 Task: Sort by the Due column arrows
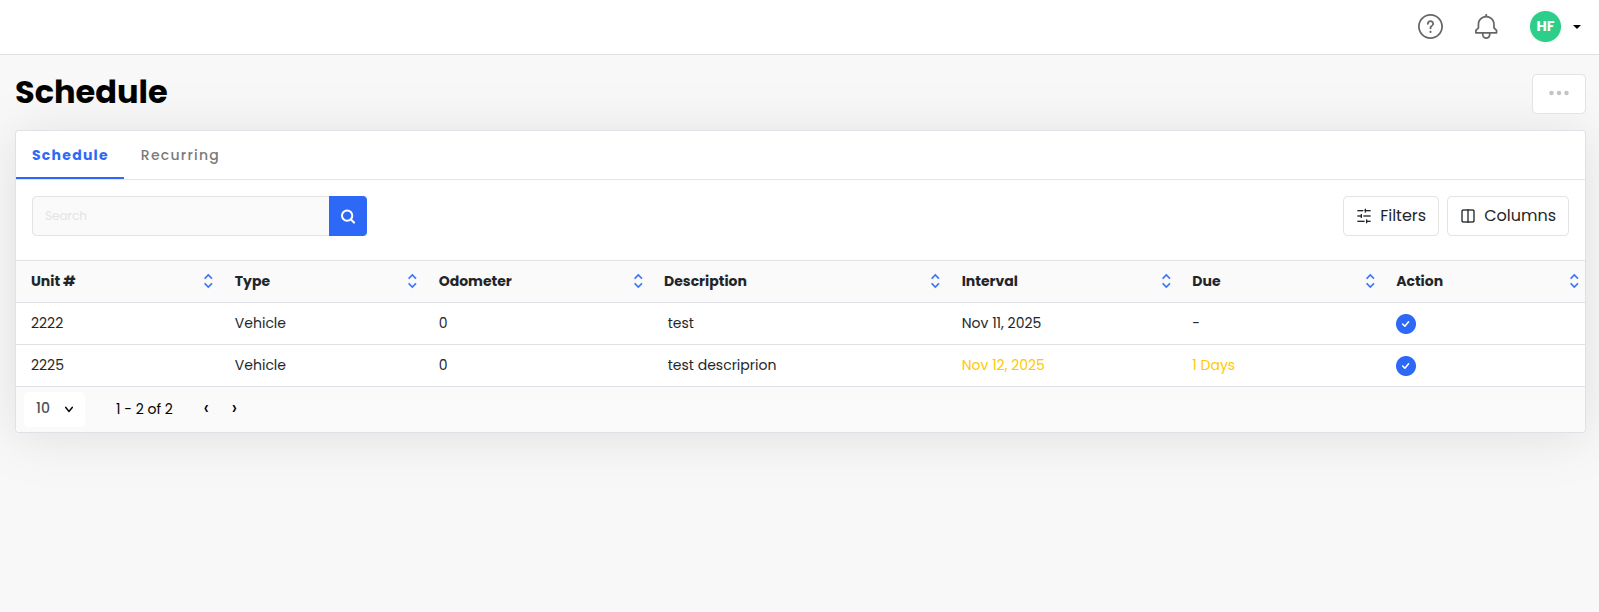tap(1370, 281)
